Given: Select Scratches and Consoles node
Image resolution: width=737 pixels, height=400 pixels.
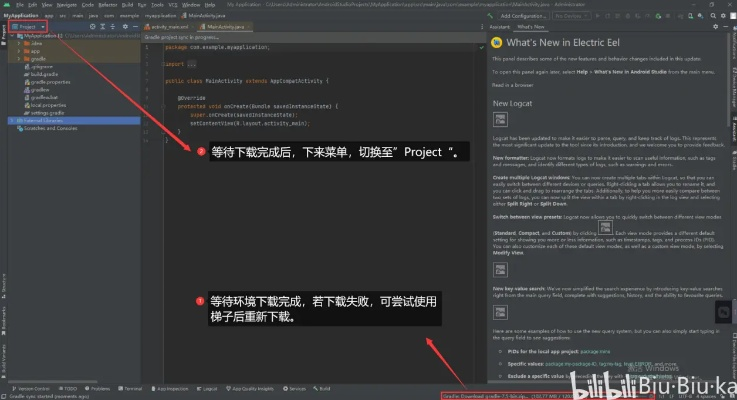Looking at the screenshot, I should (x=50, y=128).
